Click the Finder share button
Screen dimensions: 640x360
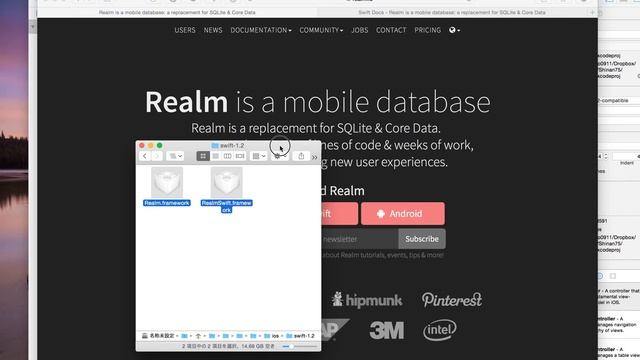click(301, 156)
